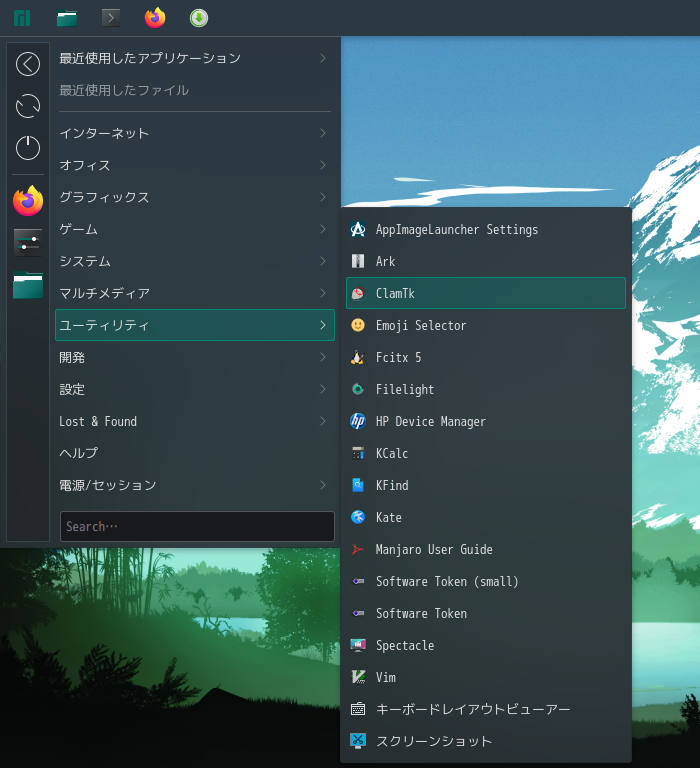Expand the ゲーム submenu arrow
700x768 pixels.
pos(323,229)
